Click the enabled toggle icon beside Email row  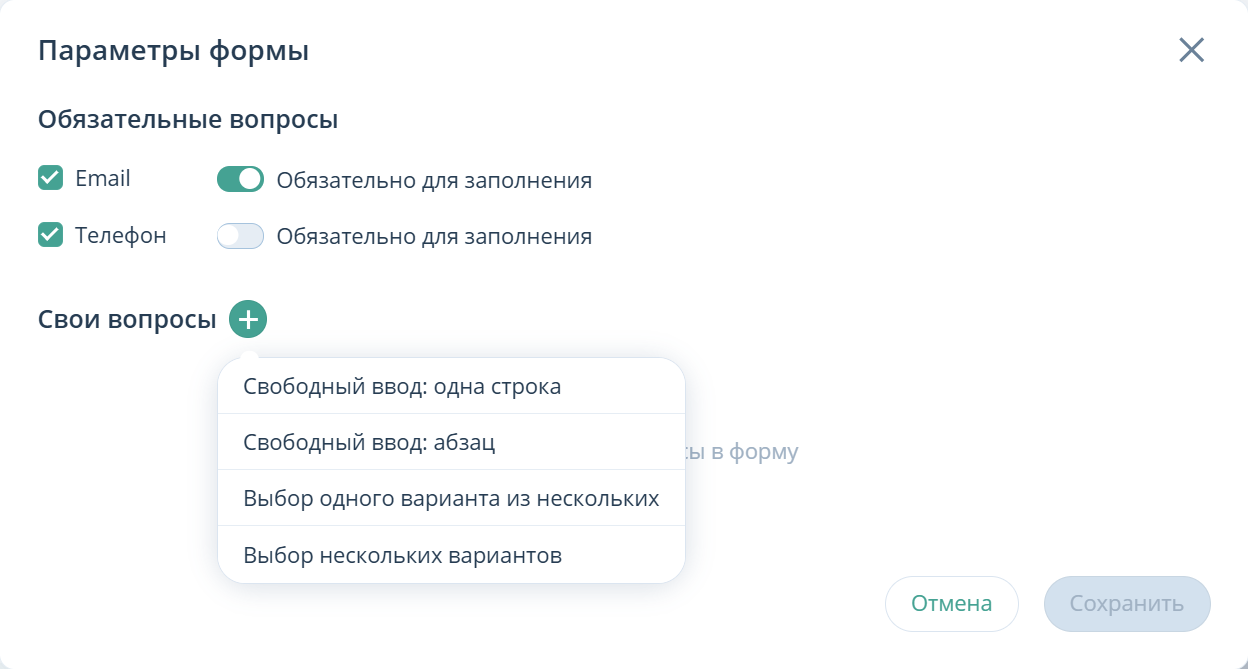pos(239,179)
